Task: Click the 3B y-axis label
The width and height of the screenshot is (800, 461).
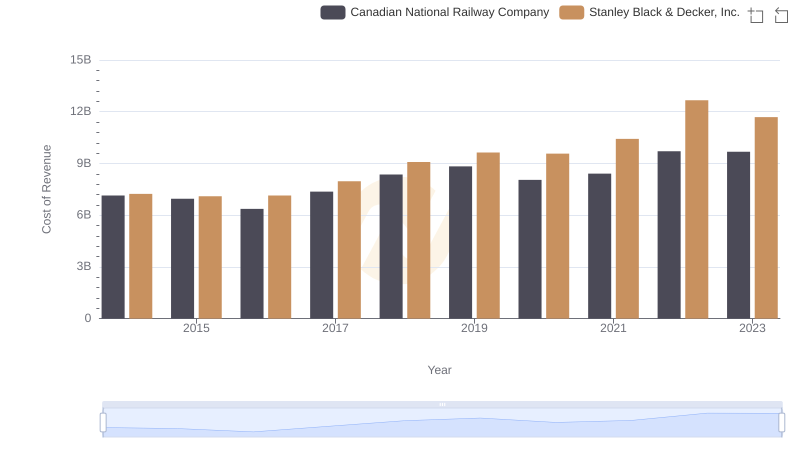Action: tap(84, 266)
